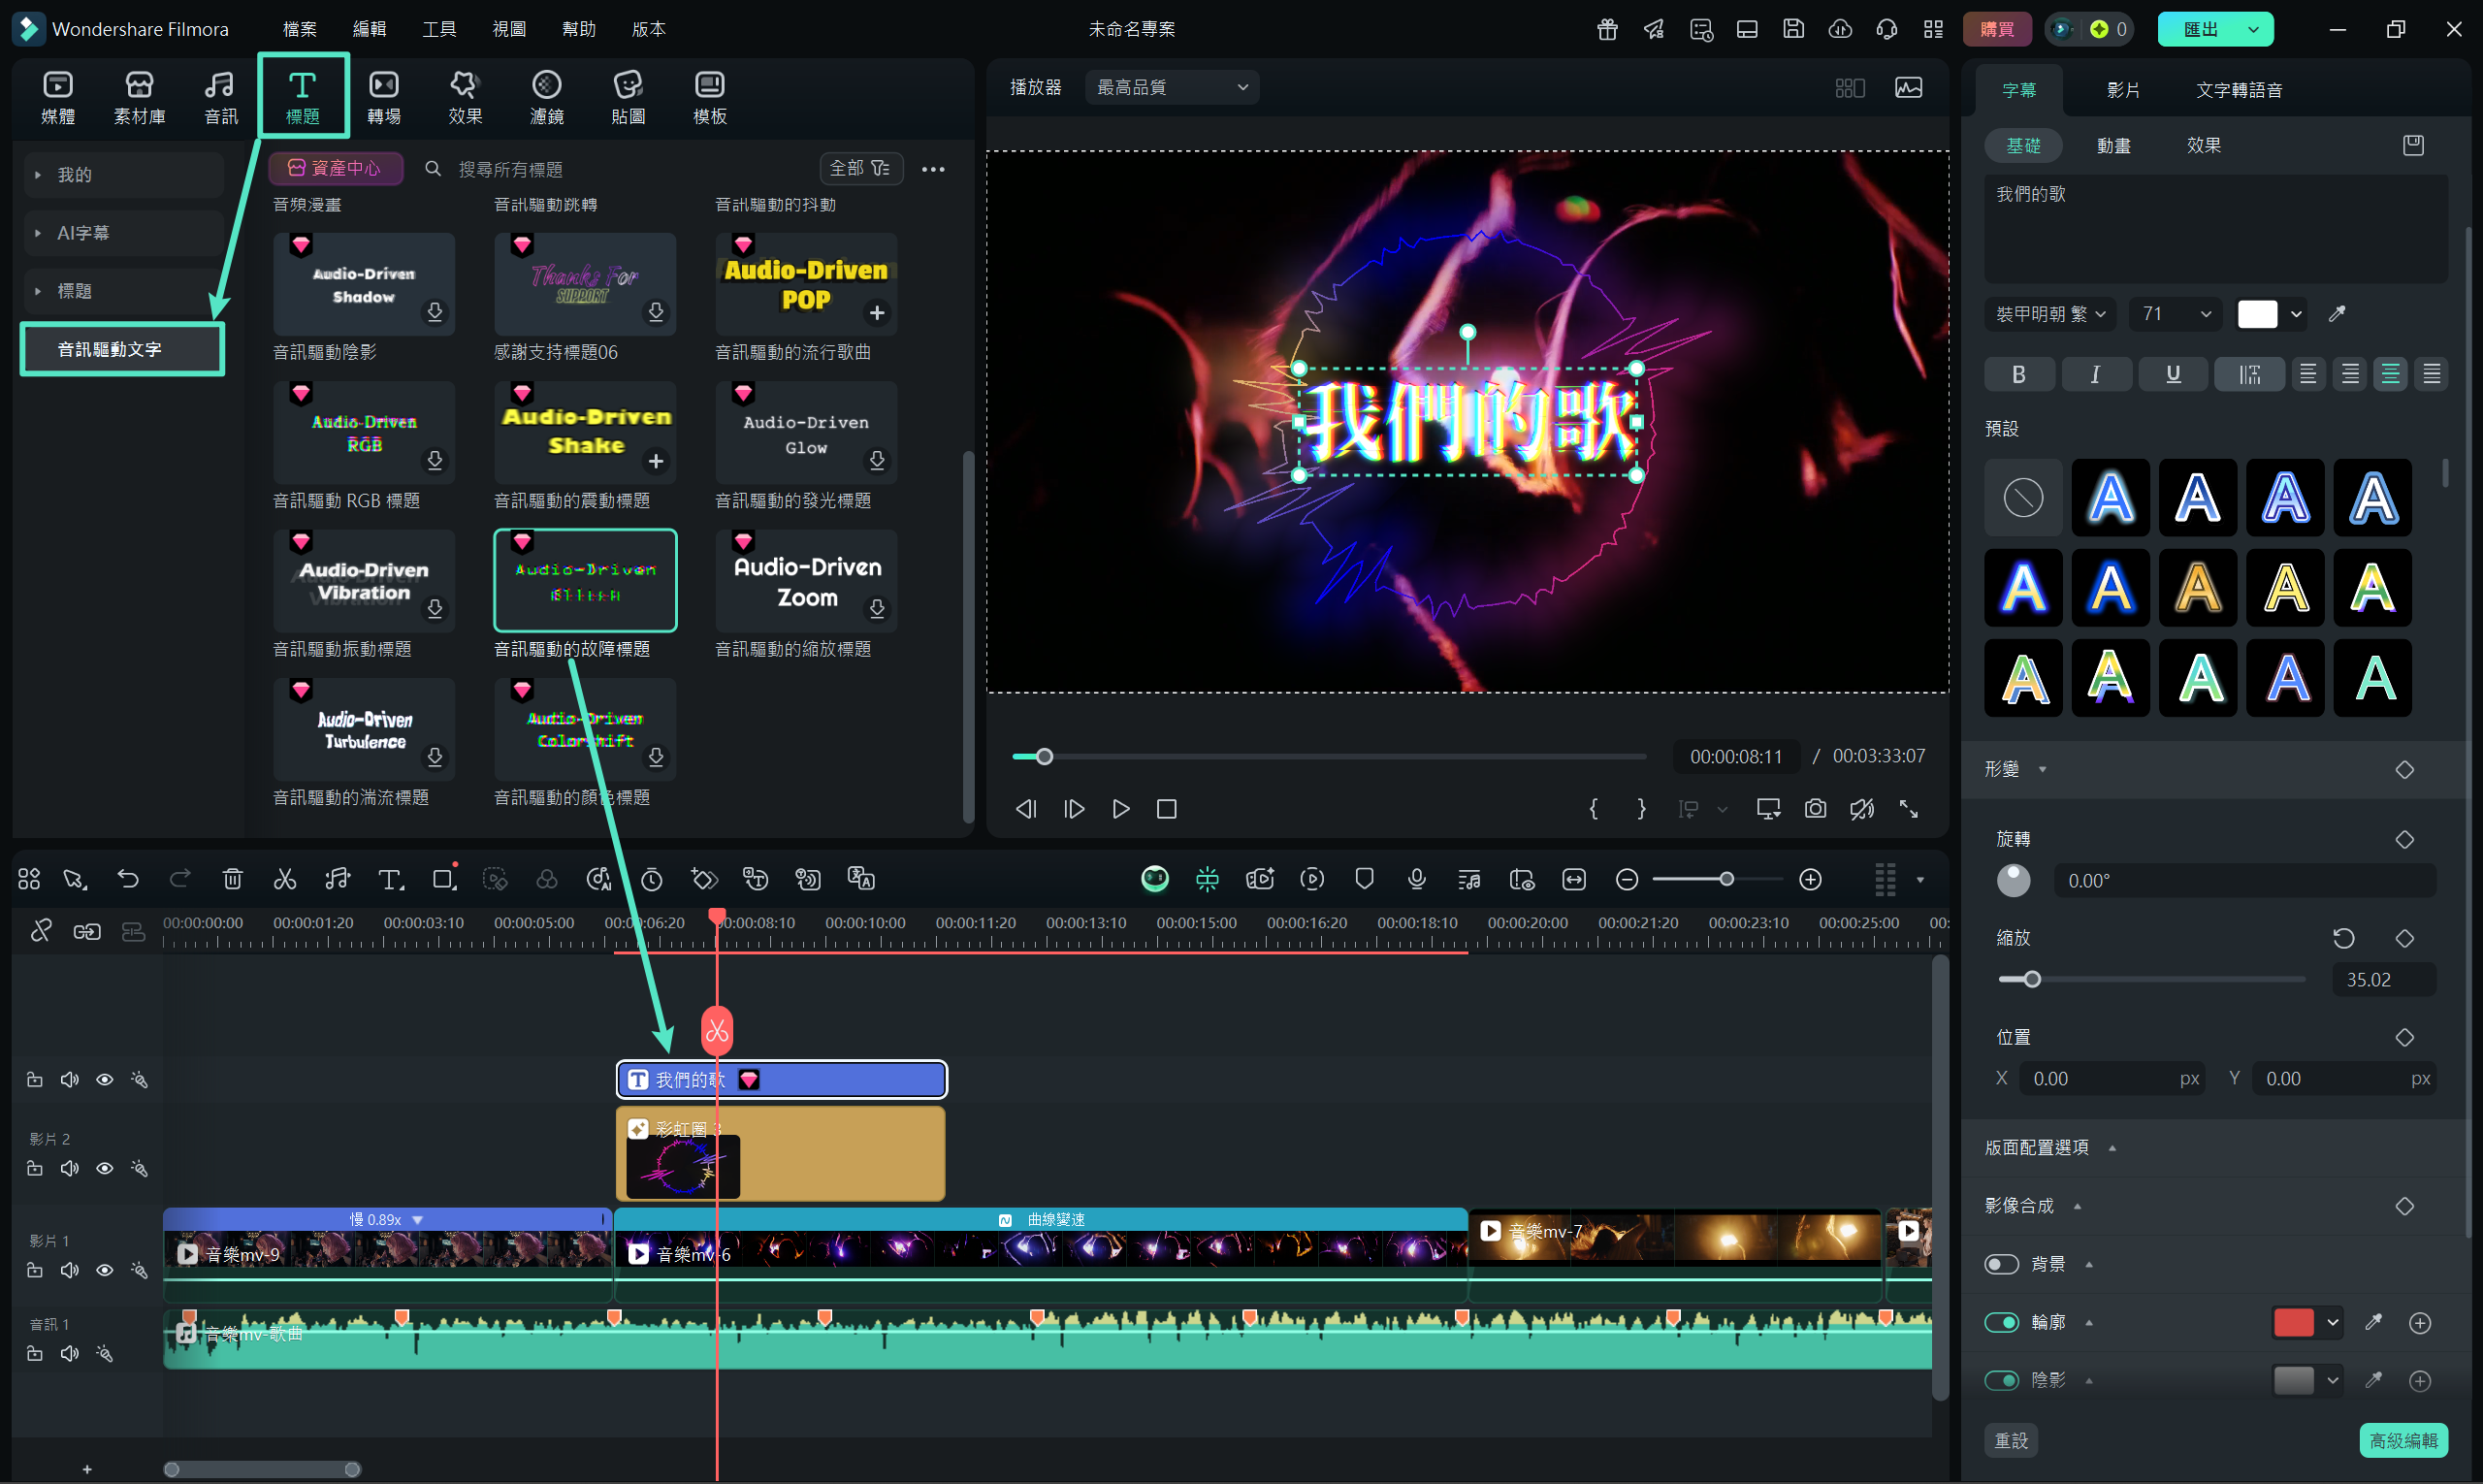The height and width of the screenshot is (1484, 2483).
Task: Play the preview video
Action: [1121, 808]
